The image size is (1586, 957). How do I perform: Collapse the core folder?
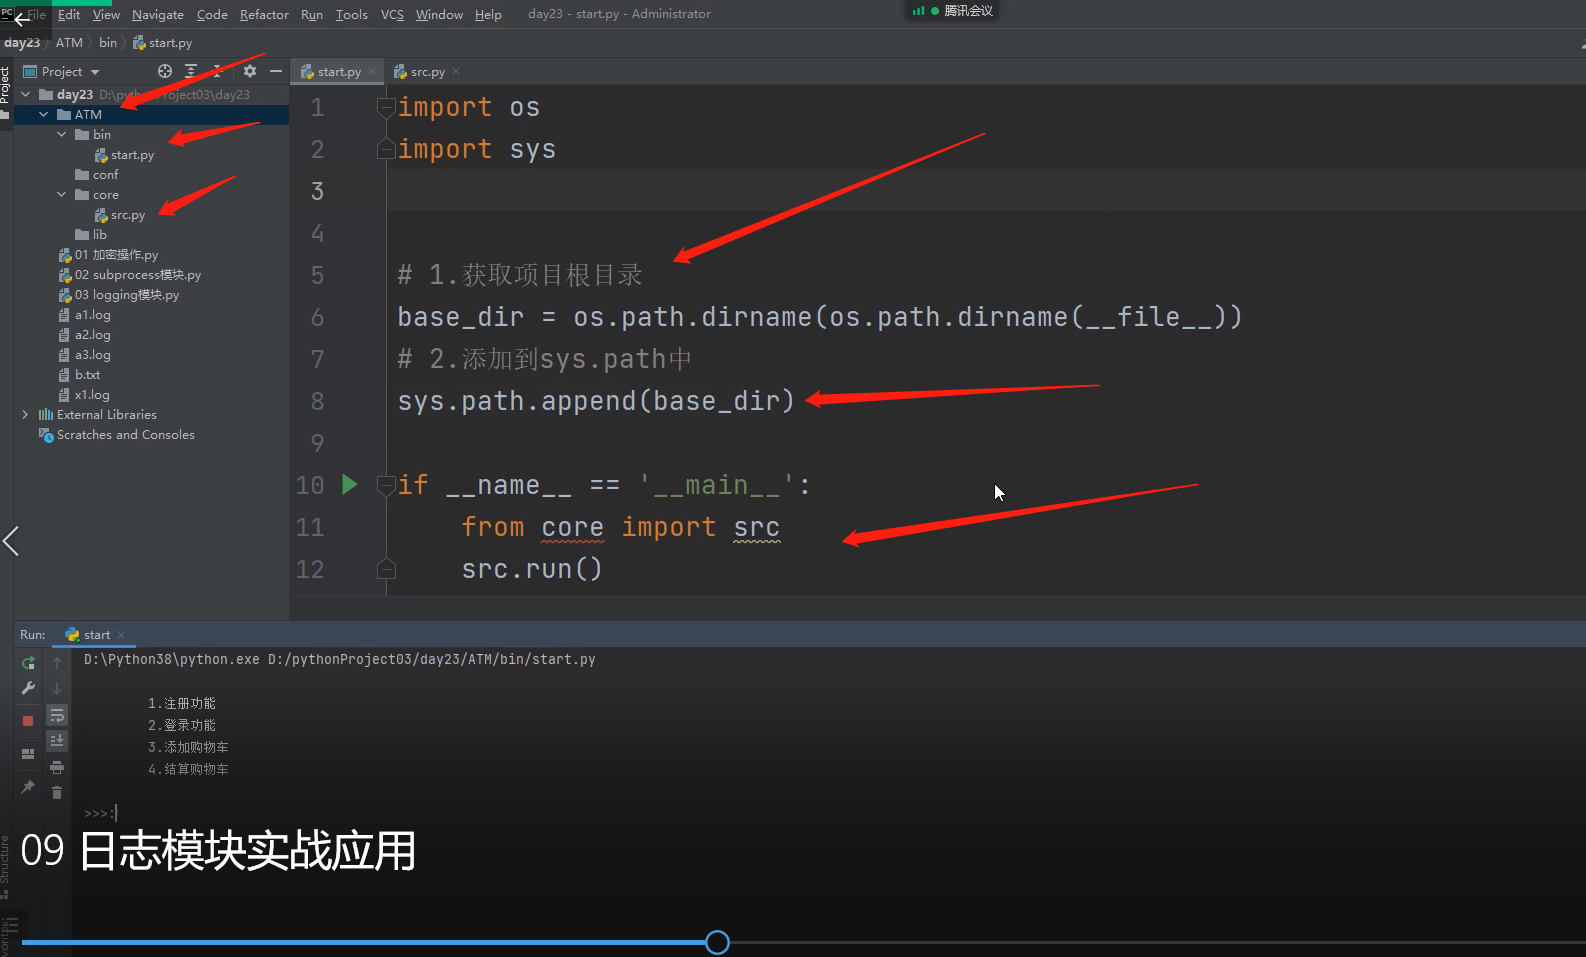click(62, 194)
